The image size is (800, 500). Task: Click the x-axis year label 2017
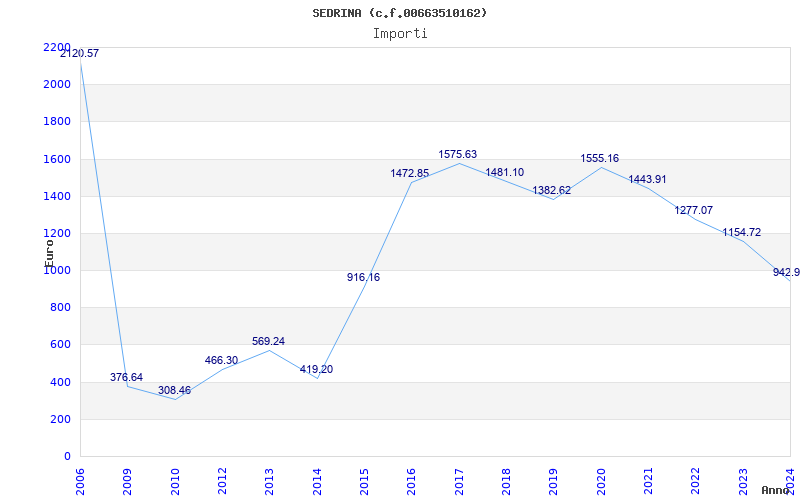pos(459,482)
